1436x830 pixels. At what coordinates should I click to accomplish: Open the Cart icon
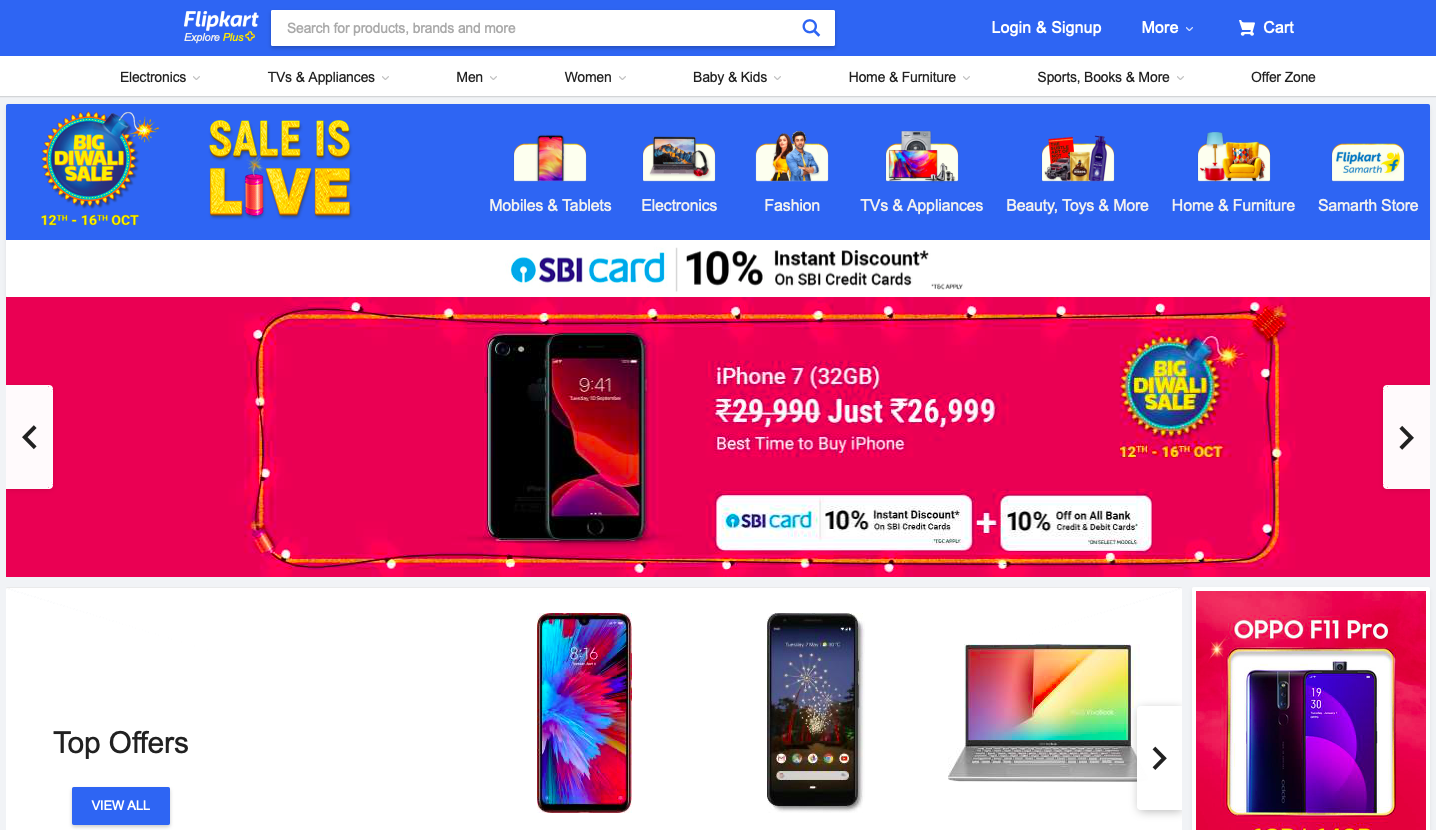1246,28
